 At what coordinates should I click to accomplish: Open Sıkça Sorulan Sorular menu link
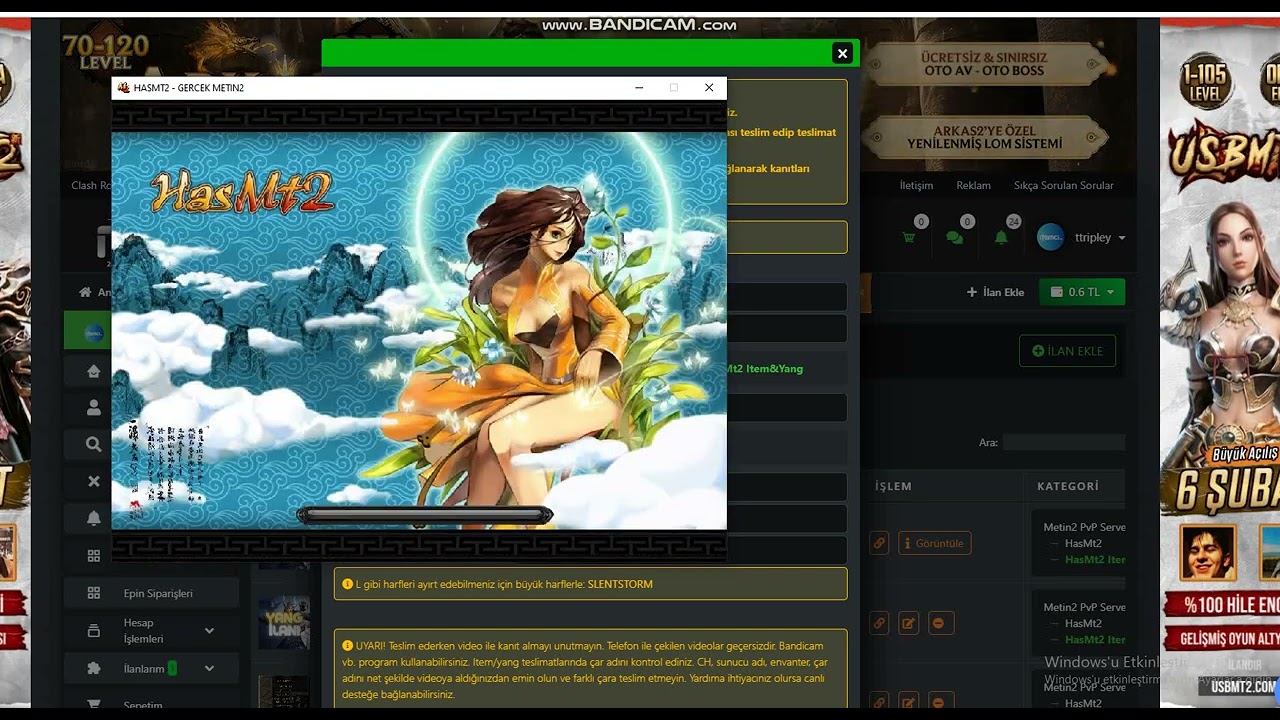(x=1063, y=185)
